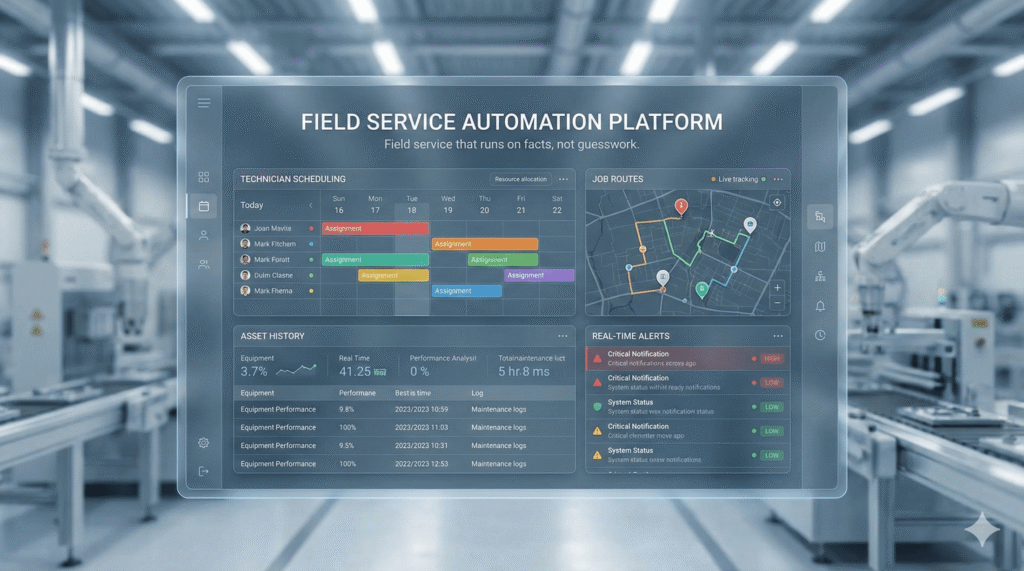This screenshot has width=1024, height=571.
Task: Toggle the Live tracking indicator
Action: coord(738,179)
